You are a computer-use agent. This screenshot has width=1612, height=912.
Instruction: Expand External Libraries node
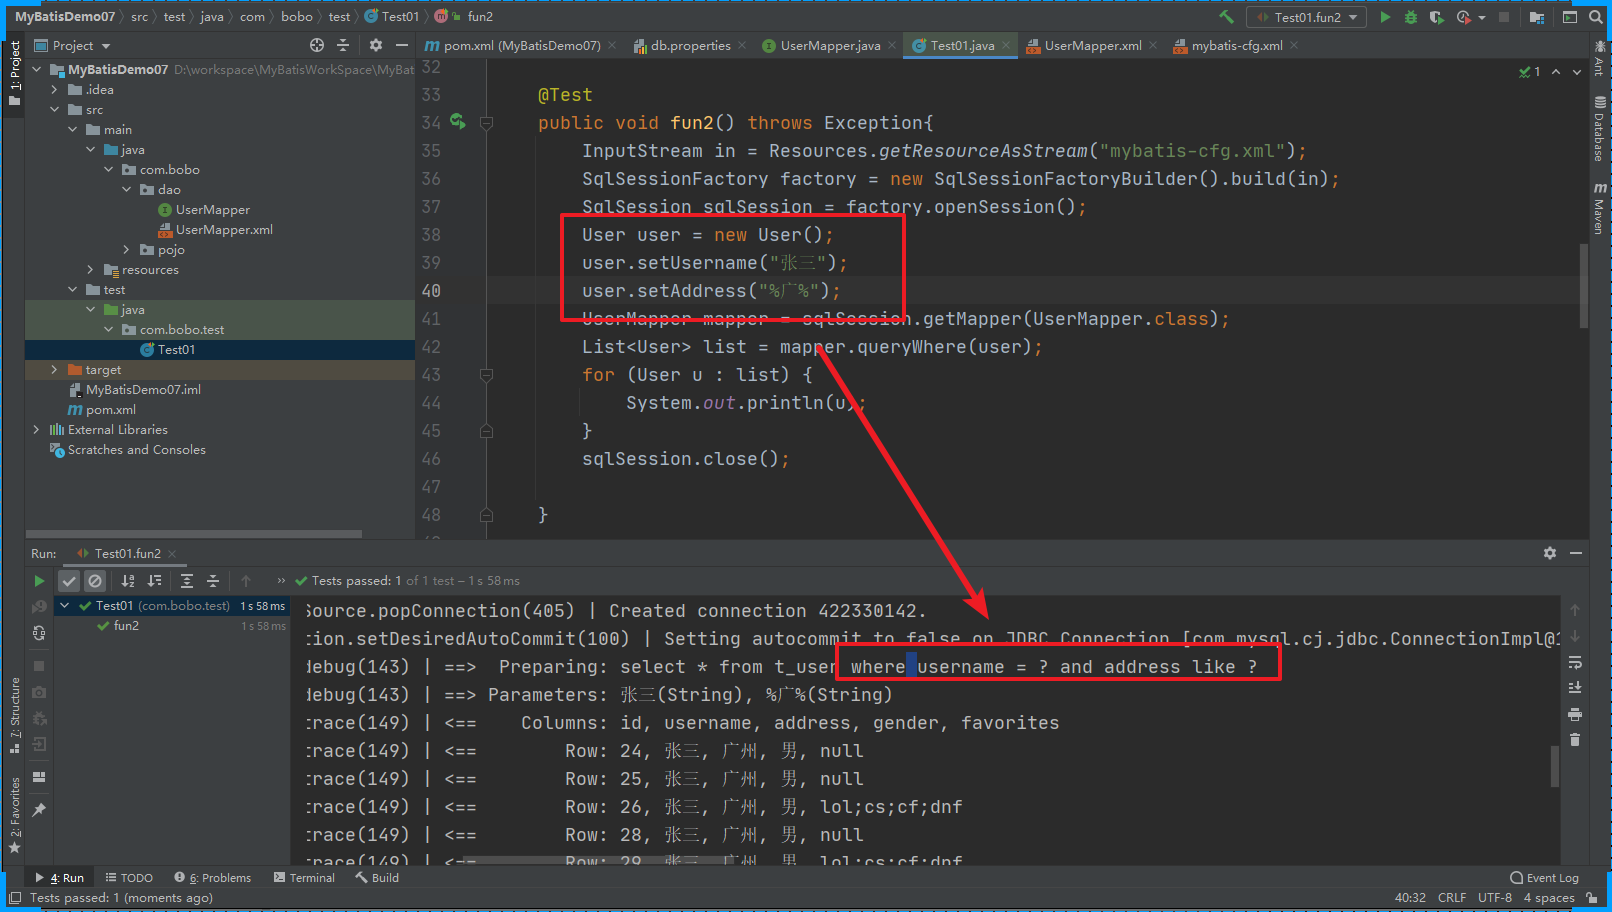37,430
